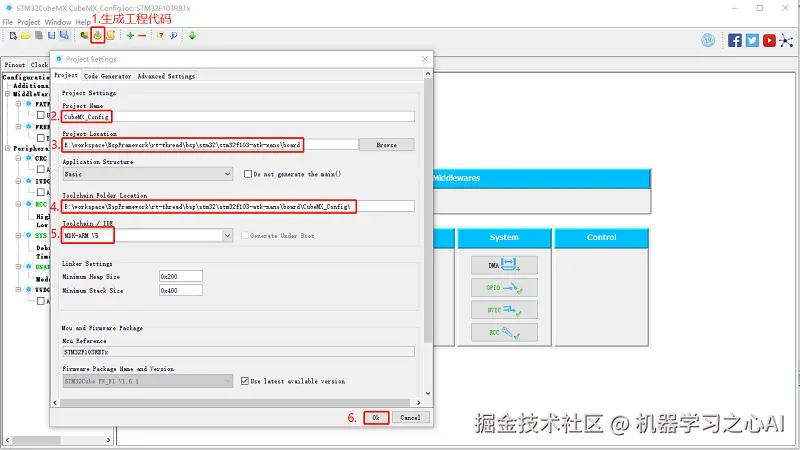The height and width of the screenshot is (450, 800).
Task: Open the ST anniversary badge icon
Action: point(708,40)
